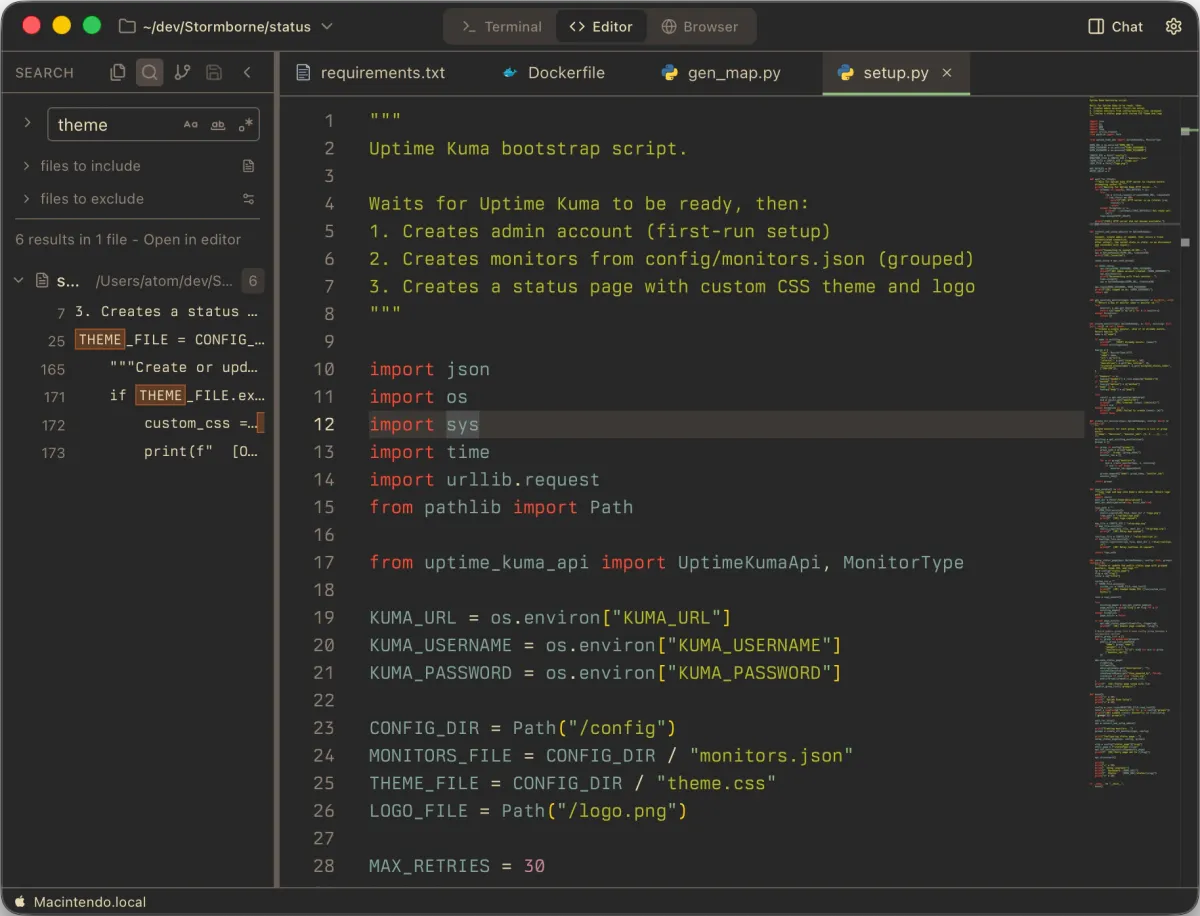Open the Explorer files icon above Search
Screen dimensions: 1200x916
click(117, 72)
